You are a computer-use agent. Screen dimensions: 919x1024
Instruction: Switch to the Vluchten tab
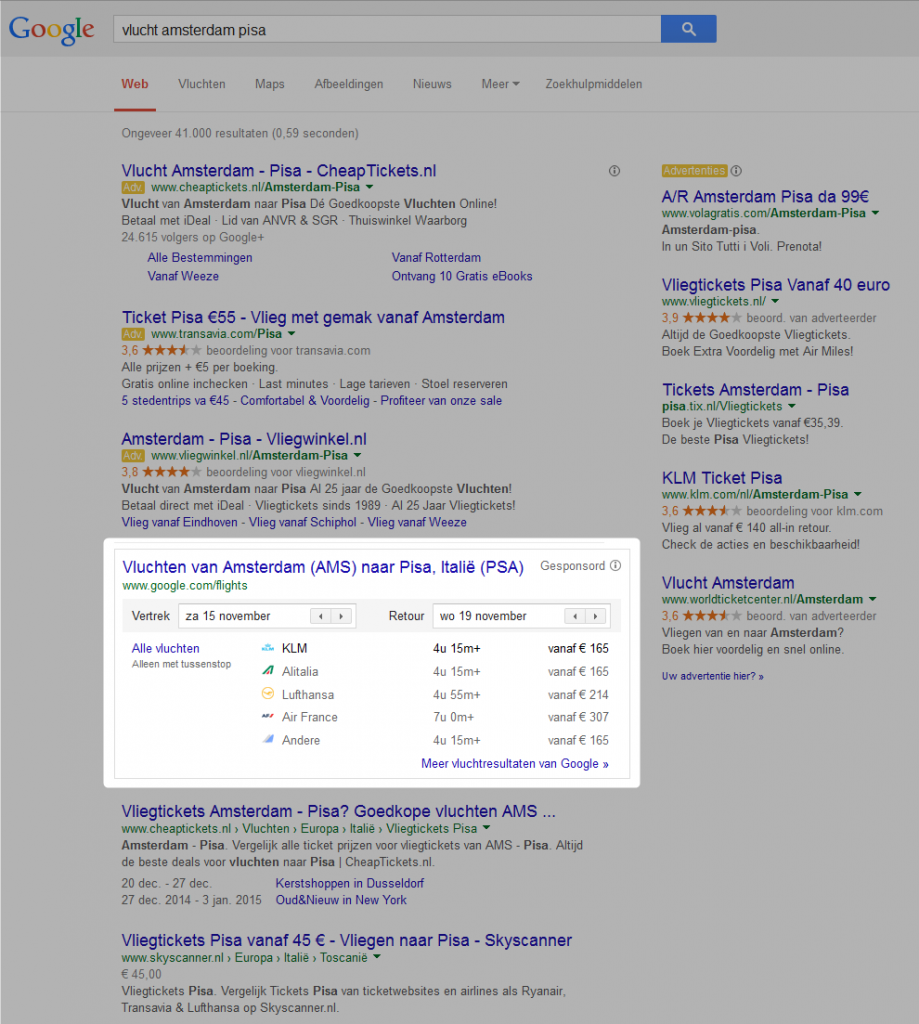(x=202, y=84)
